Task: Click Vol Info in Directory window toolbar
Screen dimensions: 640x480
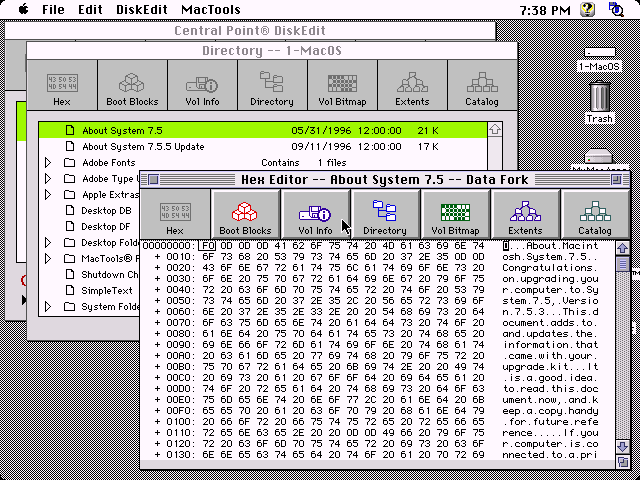Action: (x=202, y=85)
